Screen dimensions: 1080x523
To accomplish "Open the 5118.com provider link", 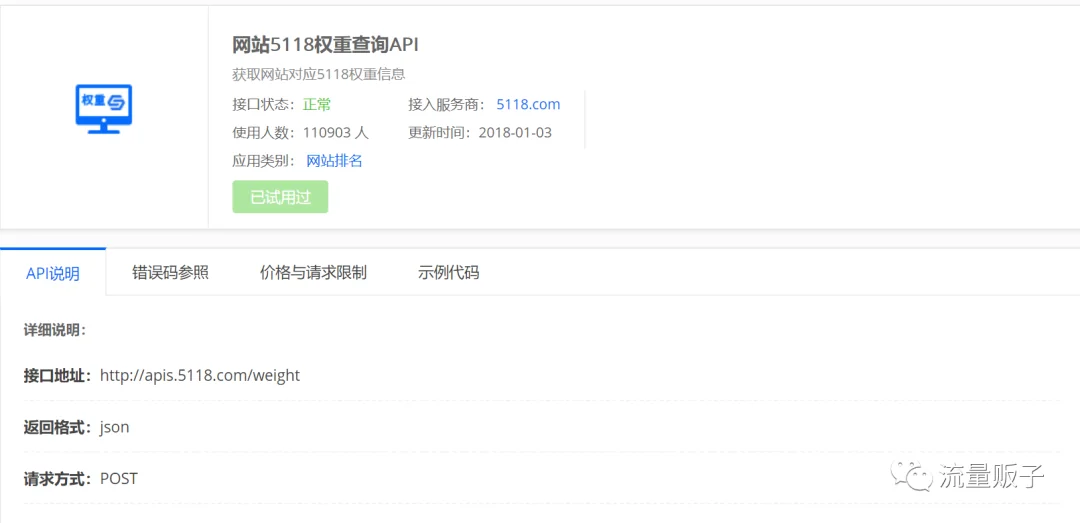I will tap(528, 105).
